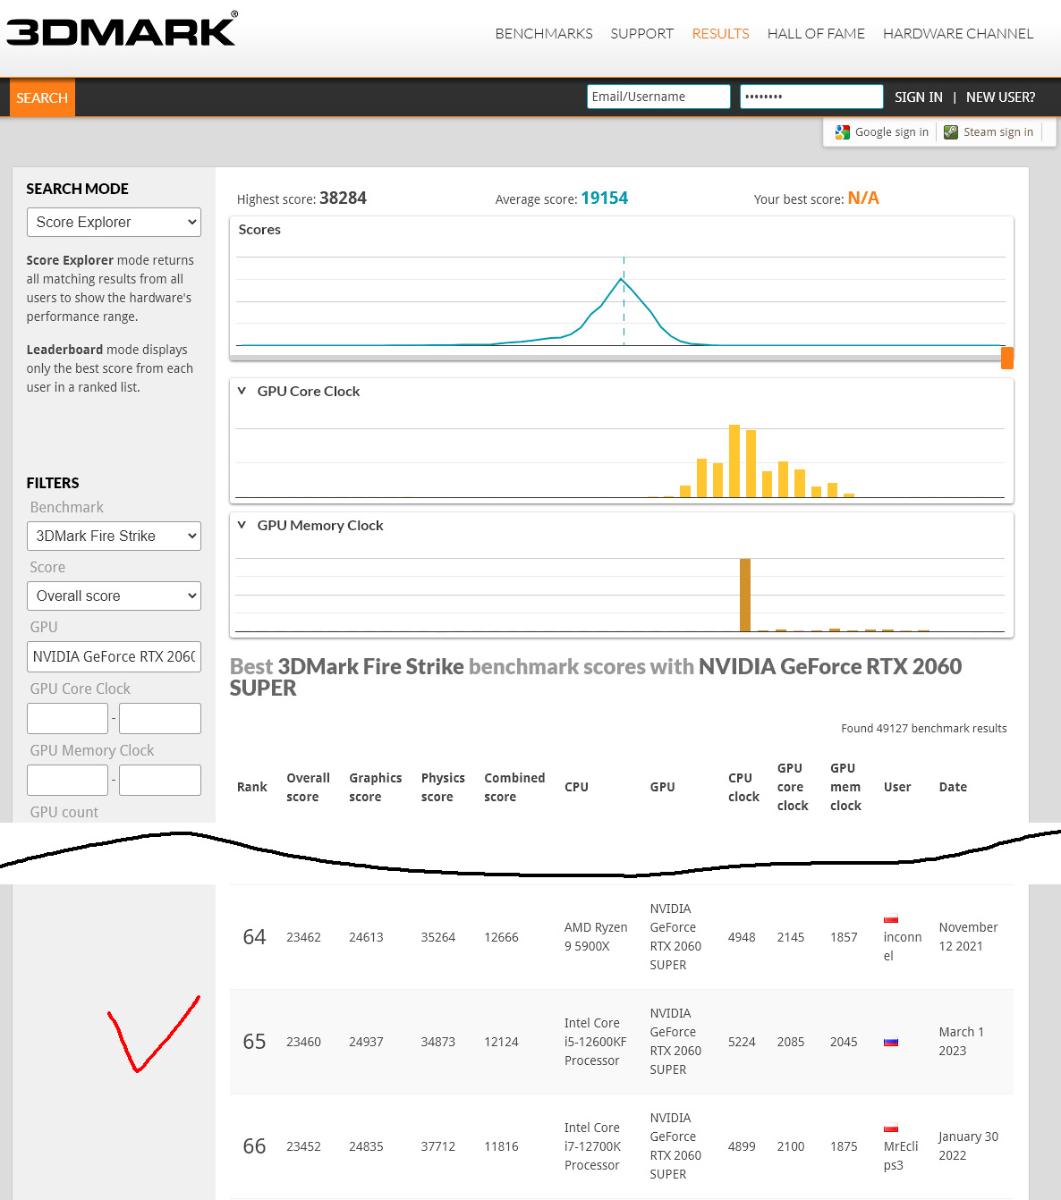Click the GPU Core Clock minimum field
This screenshot has width=1061, height=1200.
tap(67, 718)
